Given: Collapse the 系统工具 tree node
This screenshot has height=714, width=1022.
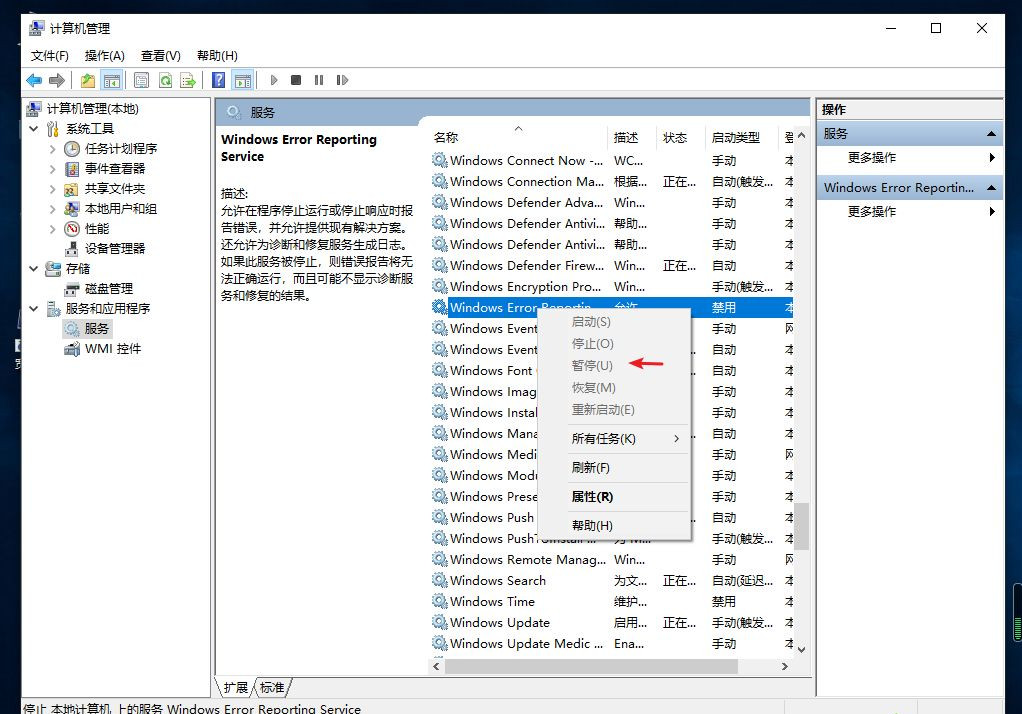Looking at the screenshot, I should point(33,128).
